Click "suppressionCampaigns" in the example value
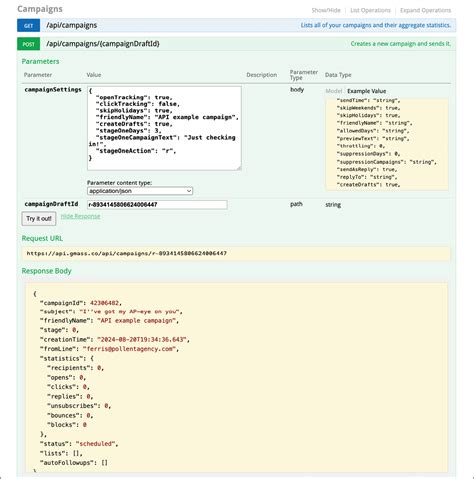Viewport: 474px width, 479px height. (x=386, y=162)
